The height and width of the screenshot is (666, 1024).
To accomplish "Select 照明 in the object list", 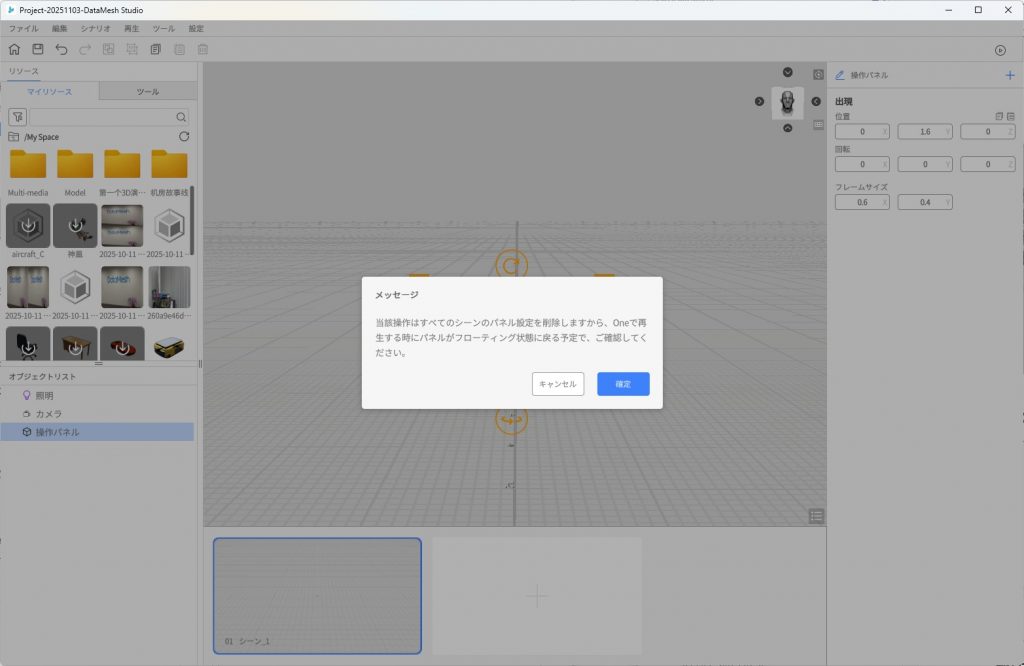I will click(44, 395).
